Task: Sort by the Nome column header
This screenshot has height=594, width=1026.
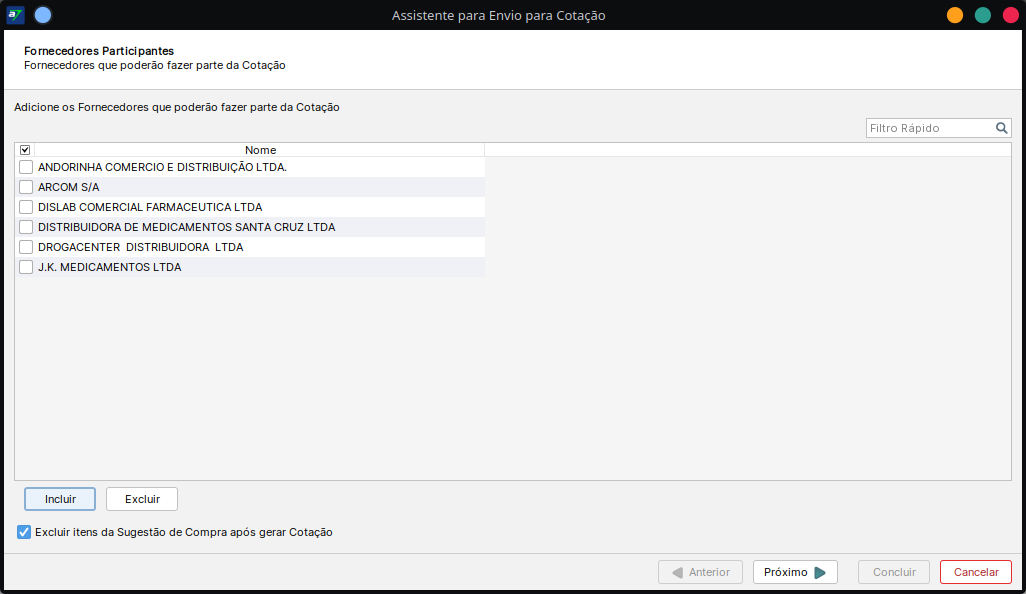Action: point(260,150)
